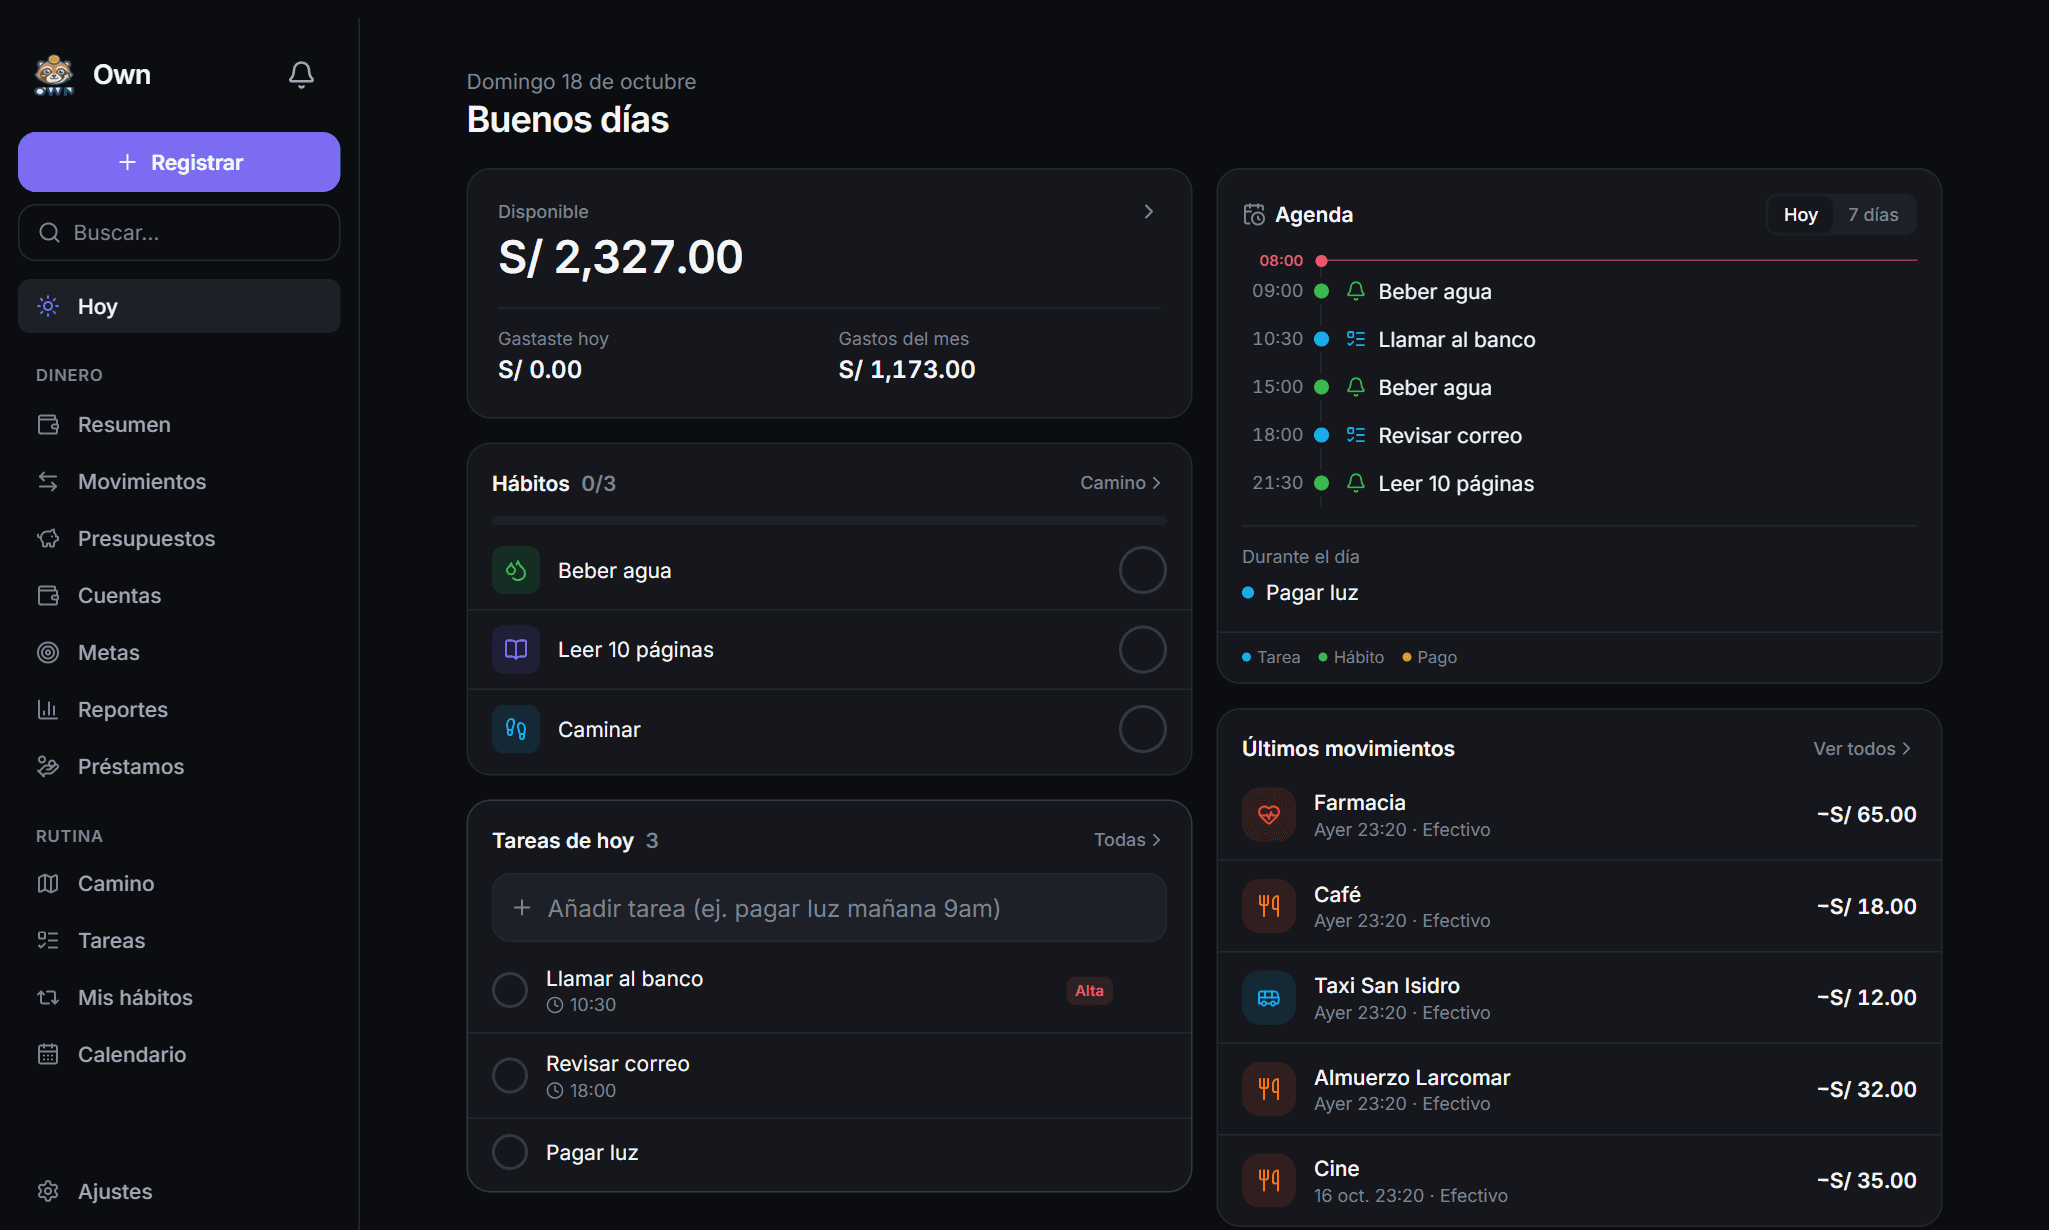Image resolution: width=2049 pixels, height=1230 pixels.
Task: Click the Caminar footprints icon
Action: [516, 729]
